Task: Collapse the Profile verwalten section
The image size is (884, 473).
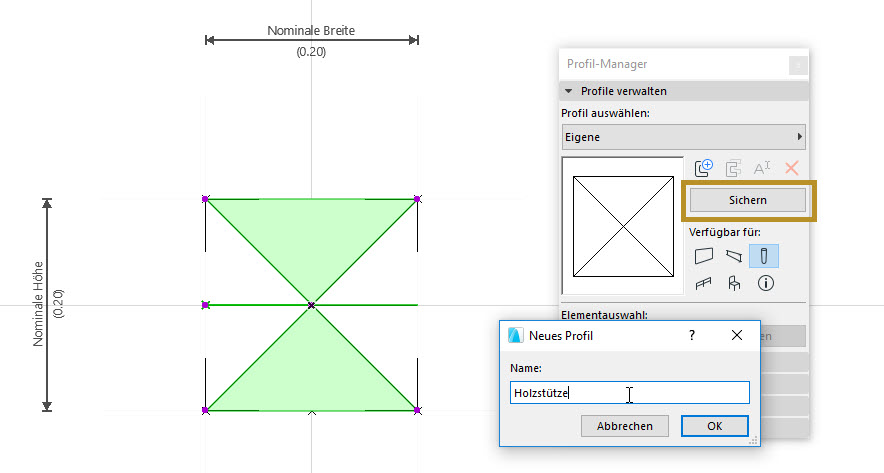Action: (x=568, y=91)
